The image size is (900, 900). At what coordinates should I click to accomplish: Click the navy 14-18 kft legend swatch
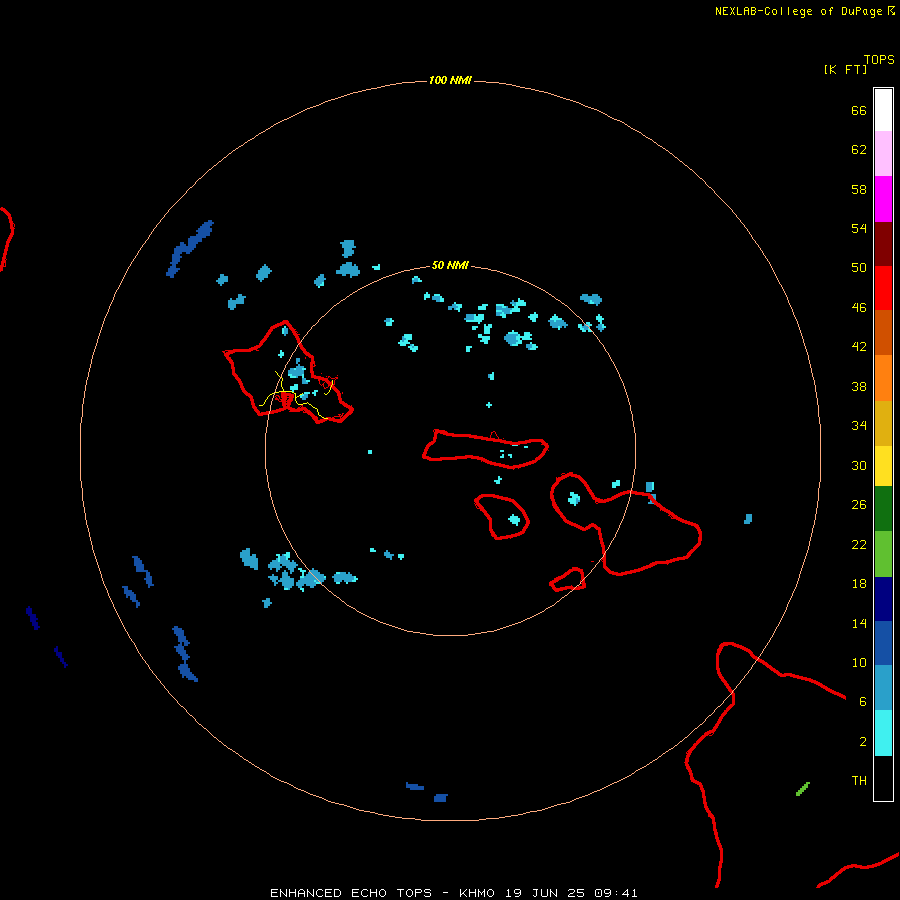[x=883, y=599]
